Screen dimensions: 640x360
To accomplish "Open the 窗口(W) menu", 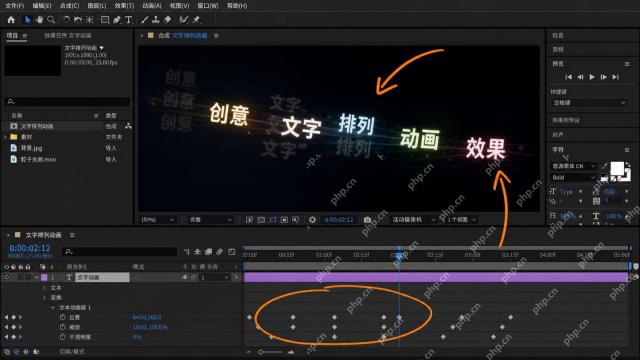I will click(x=208, y=6).
